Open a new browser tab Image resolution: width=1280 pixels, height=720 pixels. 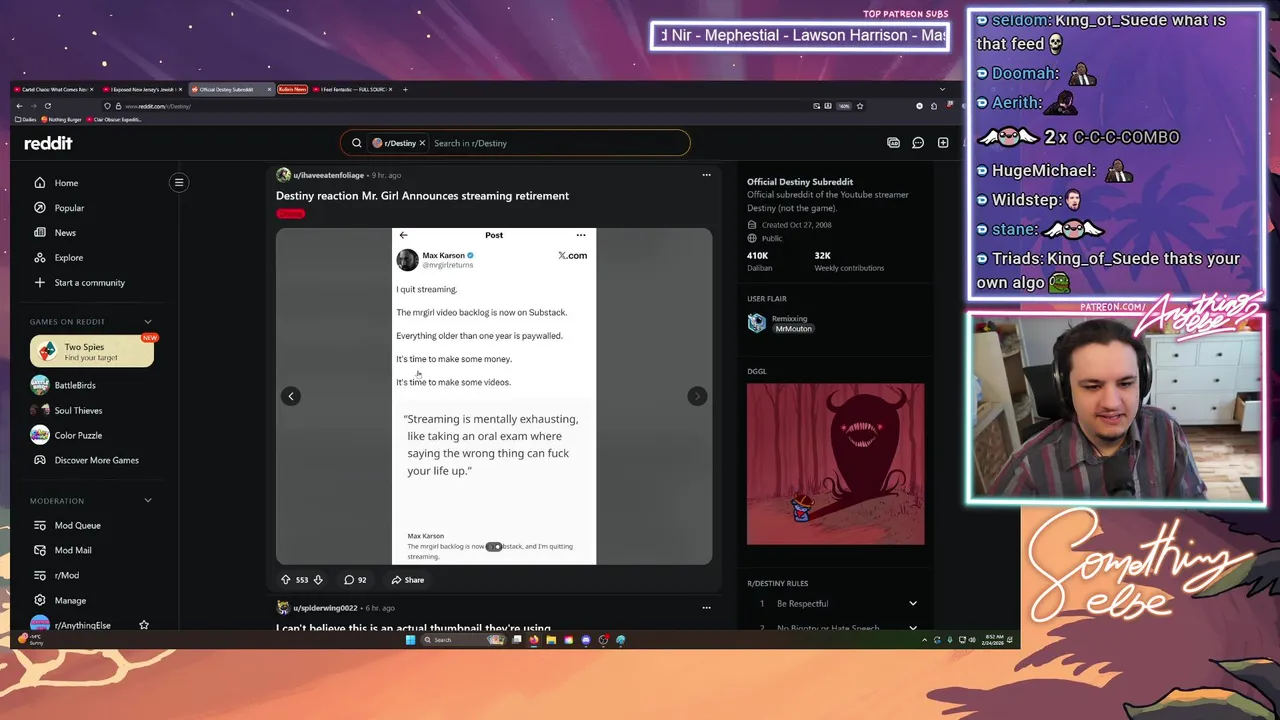pos(405,89)
